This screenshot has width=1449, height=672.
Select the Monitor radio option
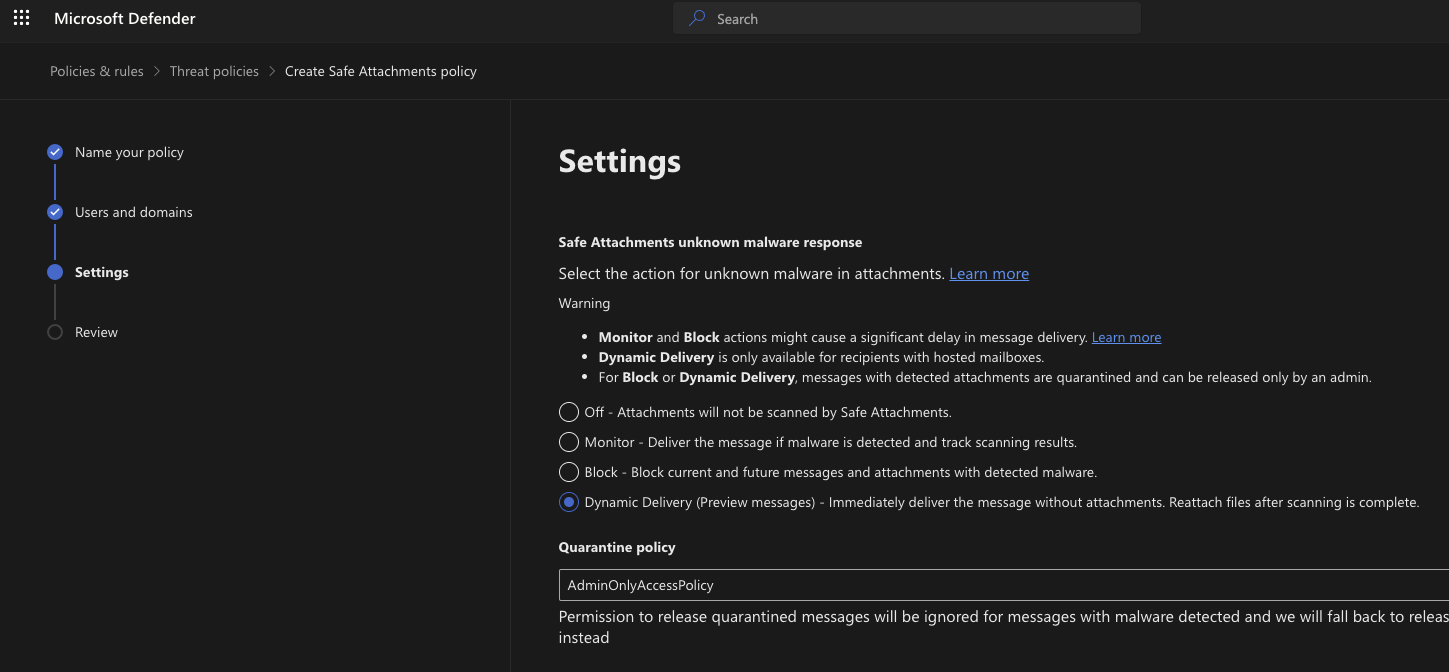568,442
